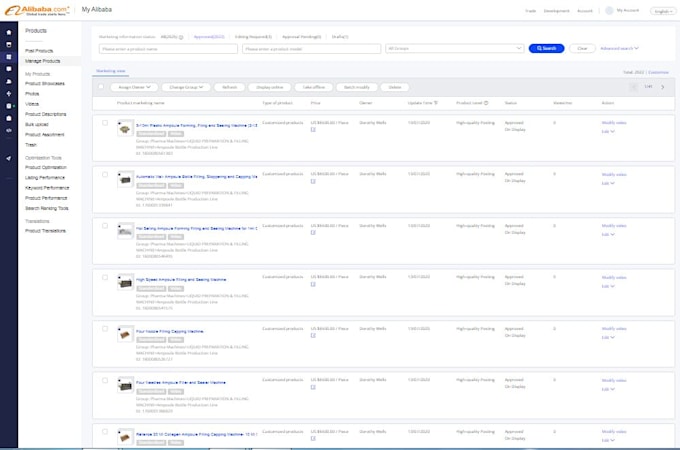This screenshot has width=680, height=450.
Task: Click price edit icon for Automatic Vial Ampoule row
Action: tap(313, 181)
